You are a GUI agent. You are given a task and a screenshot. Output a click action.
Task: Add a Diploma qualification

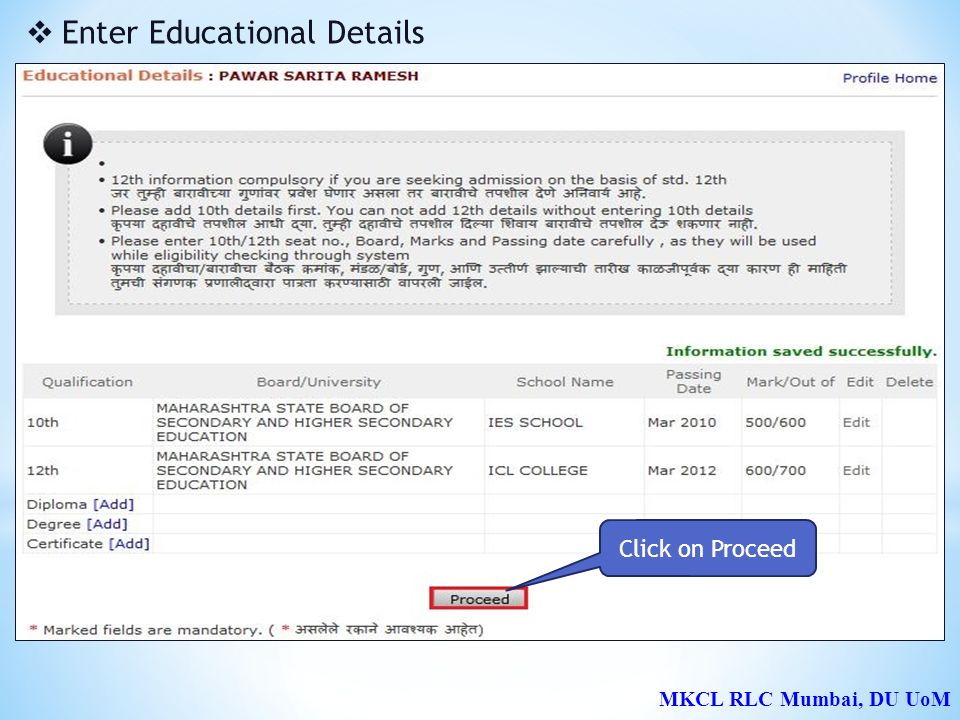click(113, 504)
